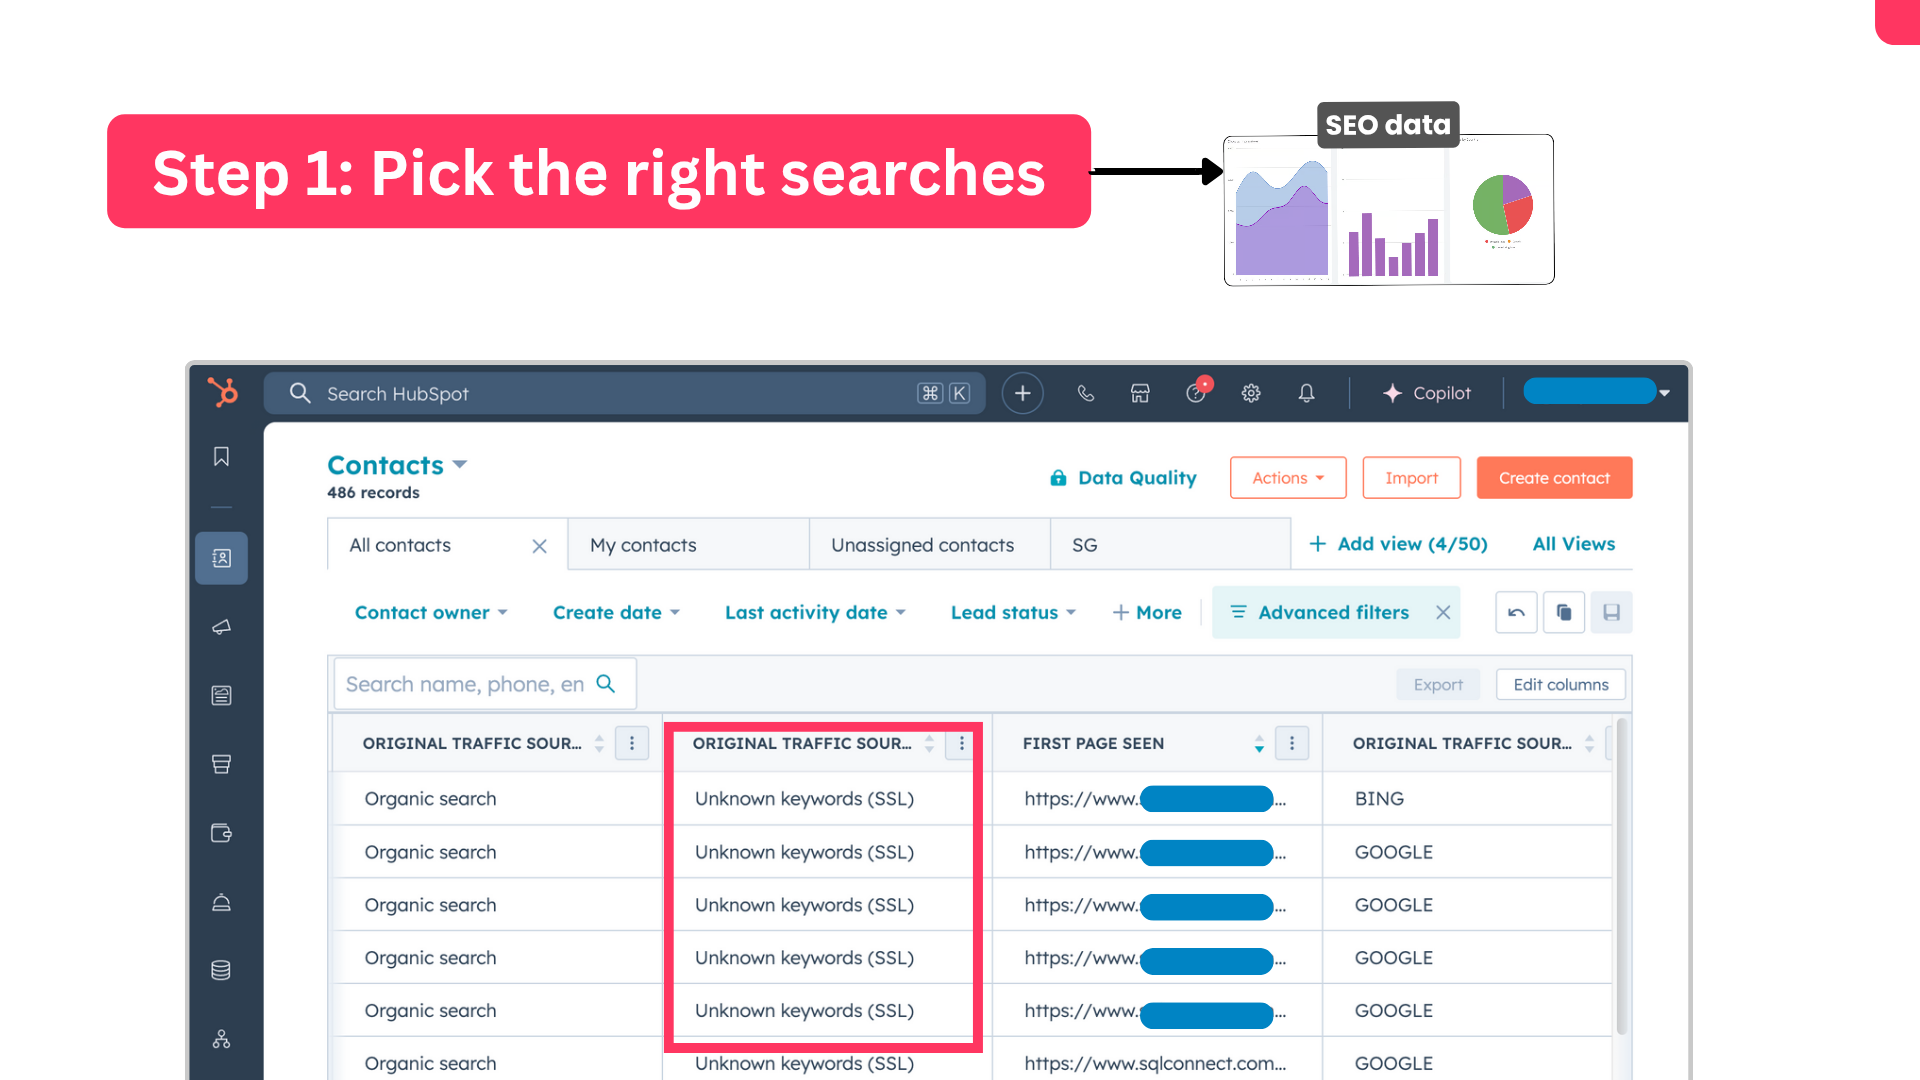Select the contacts CRM sidebar icon
1920x1080 pixels.
click(221, 558)
